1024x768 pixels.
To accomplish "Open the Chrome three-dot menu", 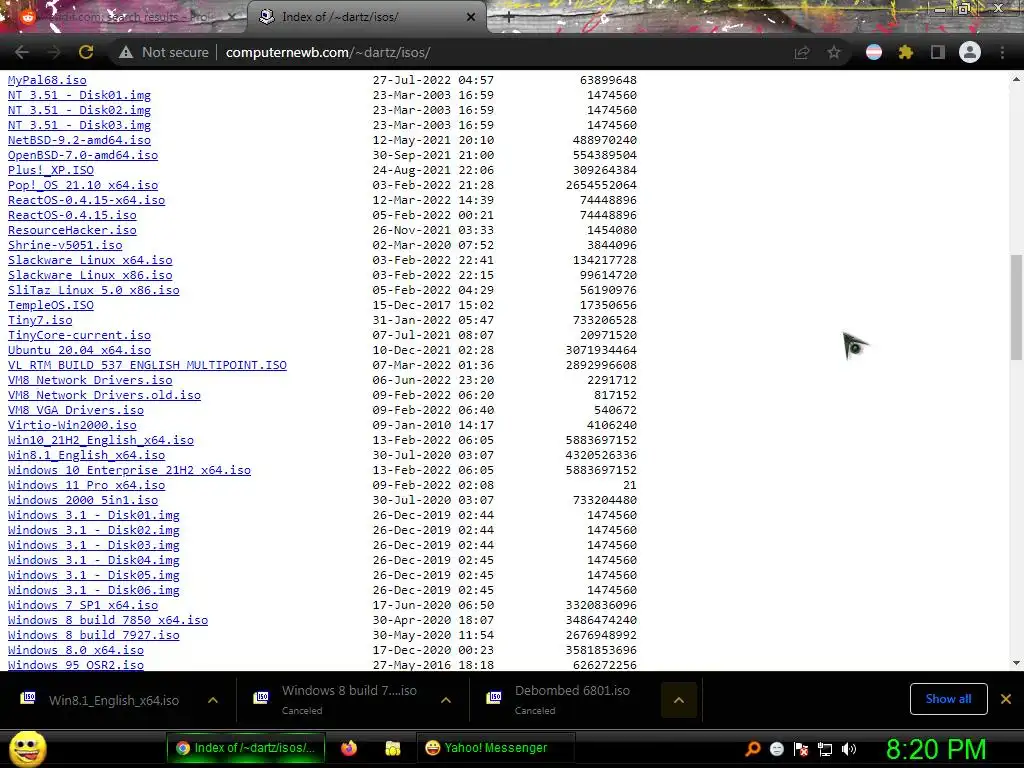I will coord(1002,52).
